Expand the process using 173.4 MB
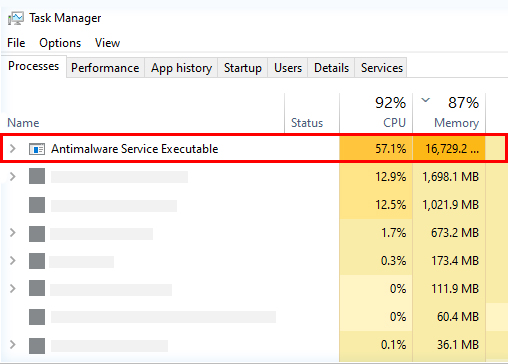The height and width of the screenshot is (364, 508). point(12,260)
